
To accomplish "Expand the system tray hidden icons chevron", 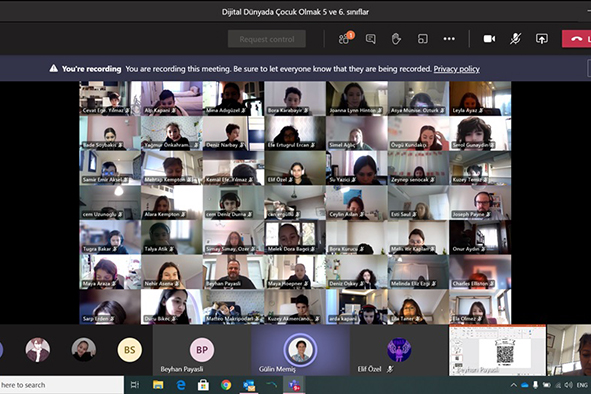I will click(x=513, y=385).
